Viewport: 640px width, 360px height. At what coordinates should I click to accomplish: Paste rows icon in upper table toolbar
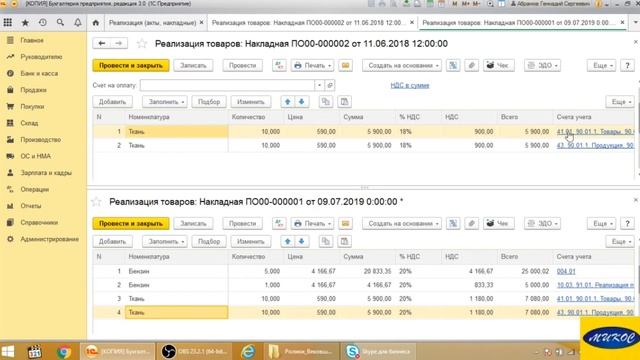click(344, 102)
